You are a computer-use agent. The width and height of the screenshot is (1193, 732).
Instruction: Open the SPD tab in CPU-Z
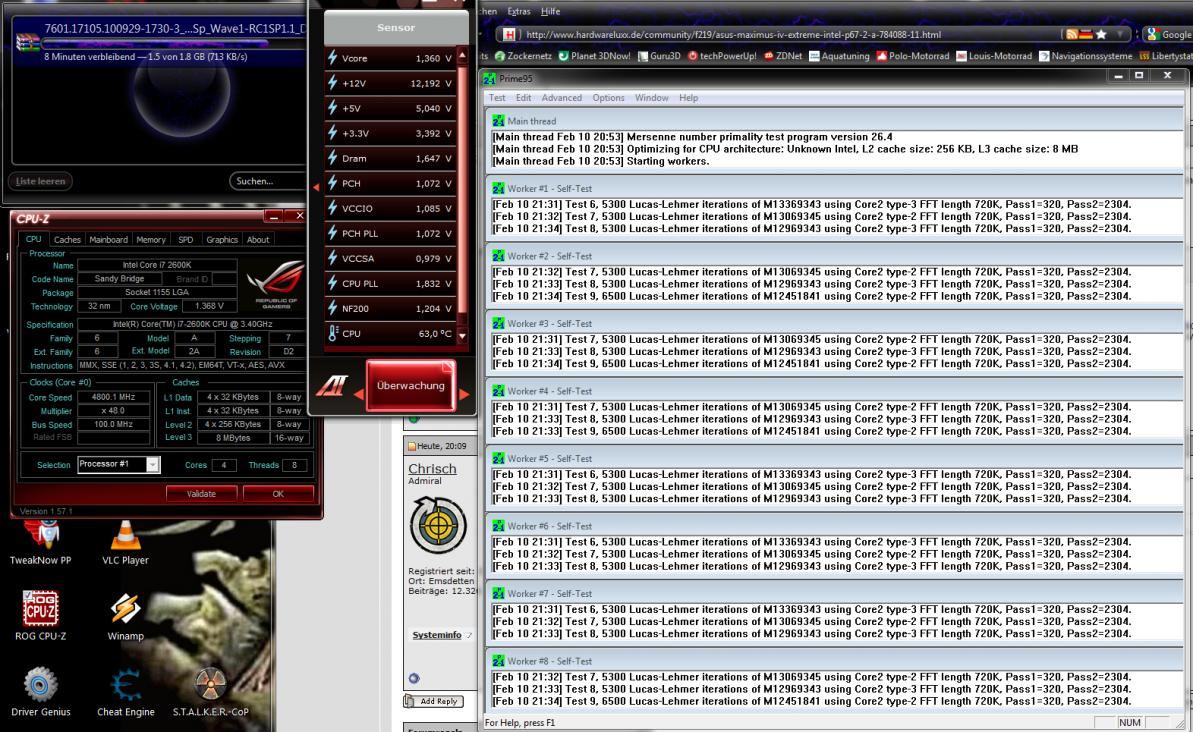(x=186, y=240)
